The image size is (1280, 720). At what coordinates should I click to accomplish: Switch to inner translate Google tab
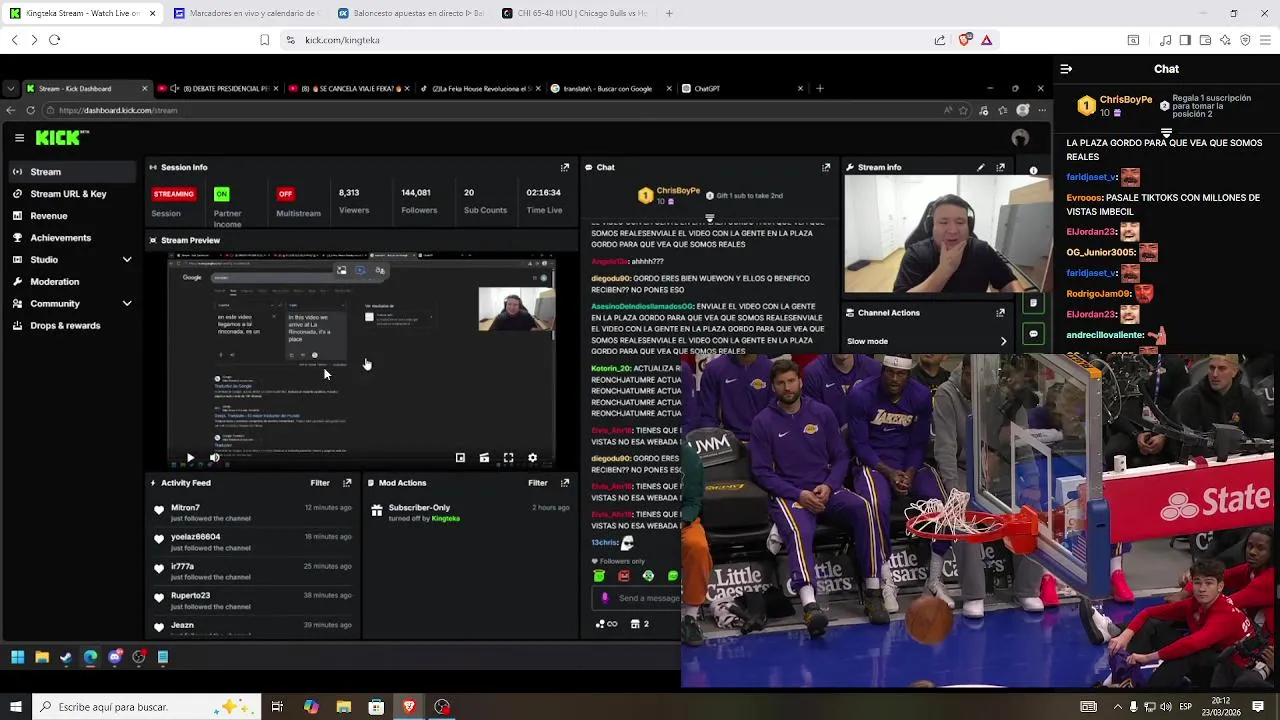[x=612, y=88]
